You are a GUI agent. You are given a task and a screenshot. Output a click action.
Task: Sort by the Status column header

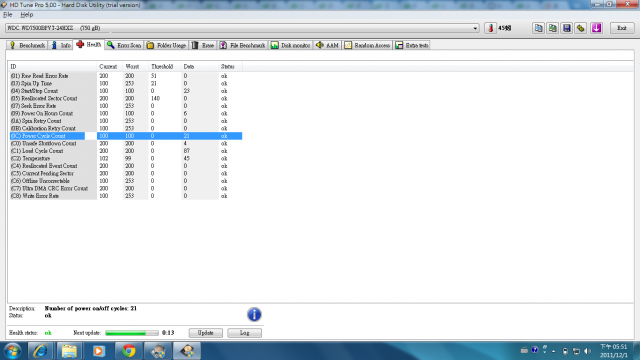[x=230, y=67]
